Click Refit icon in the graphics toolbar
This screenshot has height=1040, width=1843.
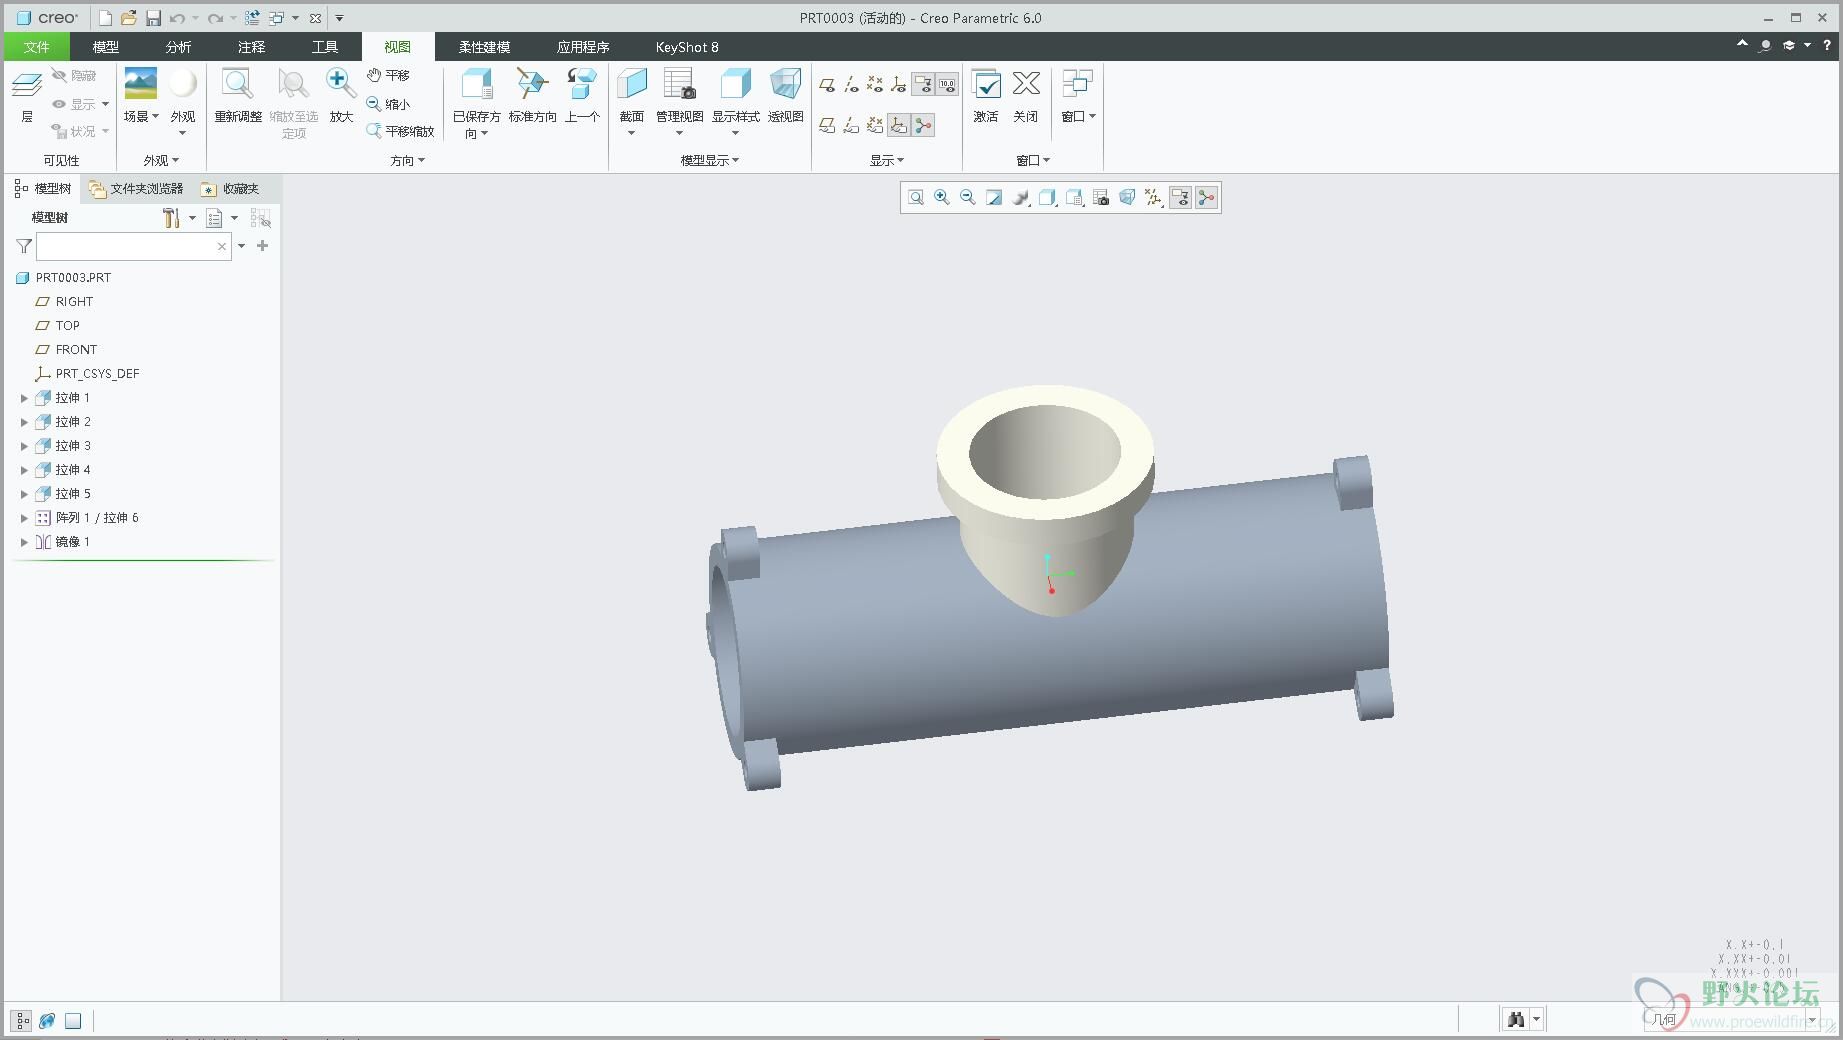(x=916, y=198)
